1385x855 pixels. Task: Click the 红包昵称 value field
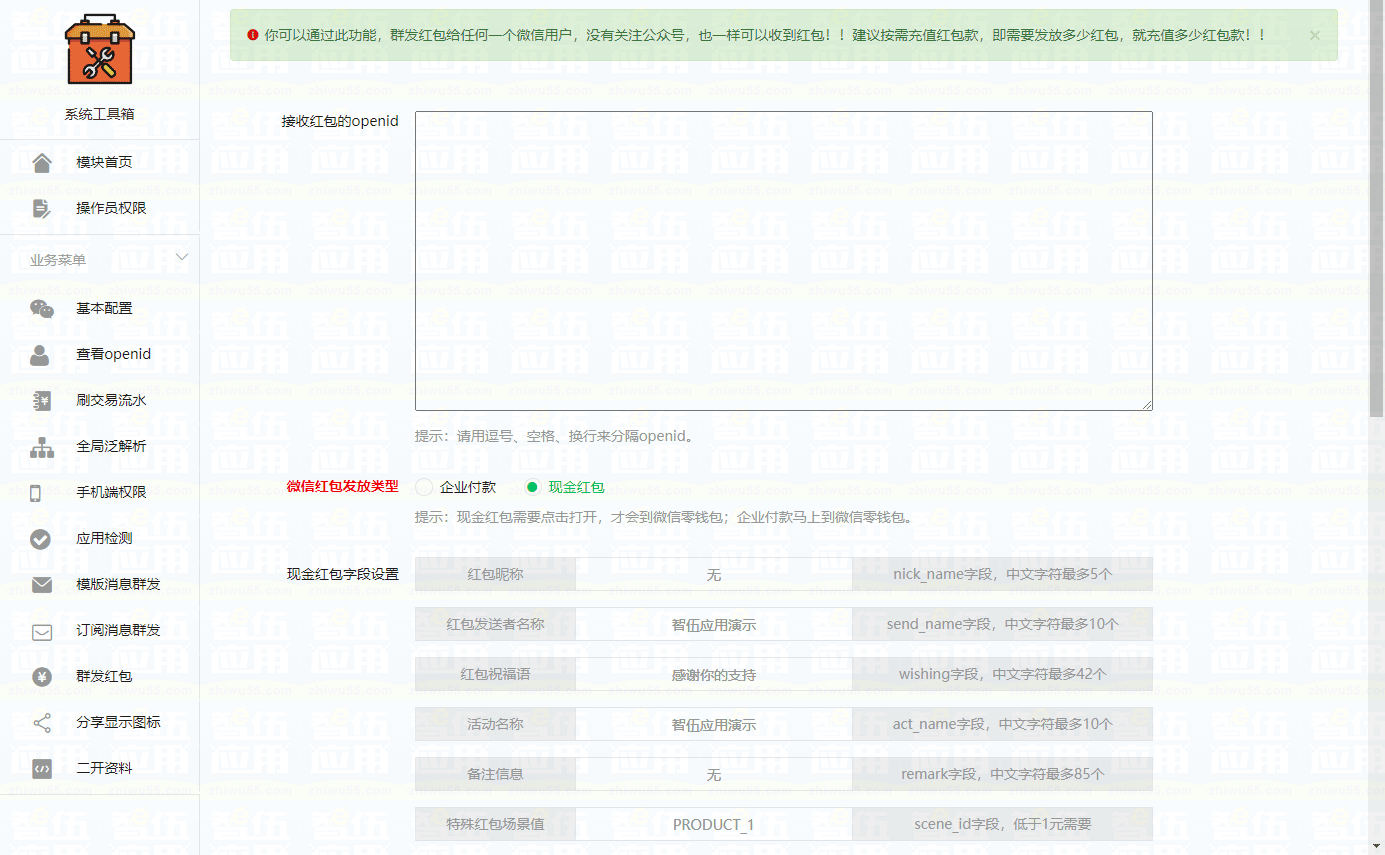click(x=713, y=574)
